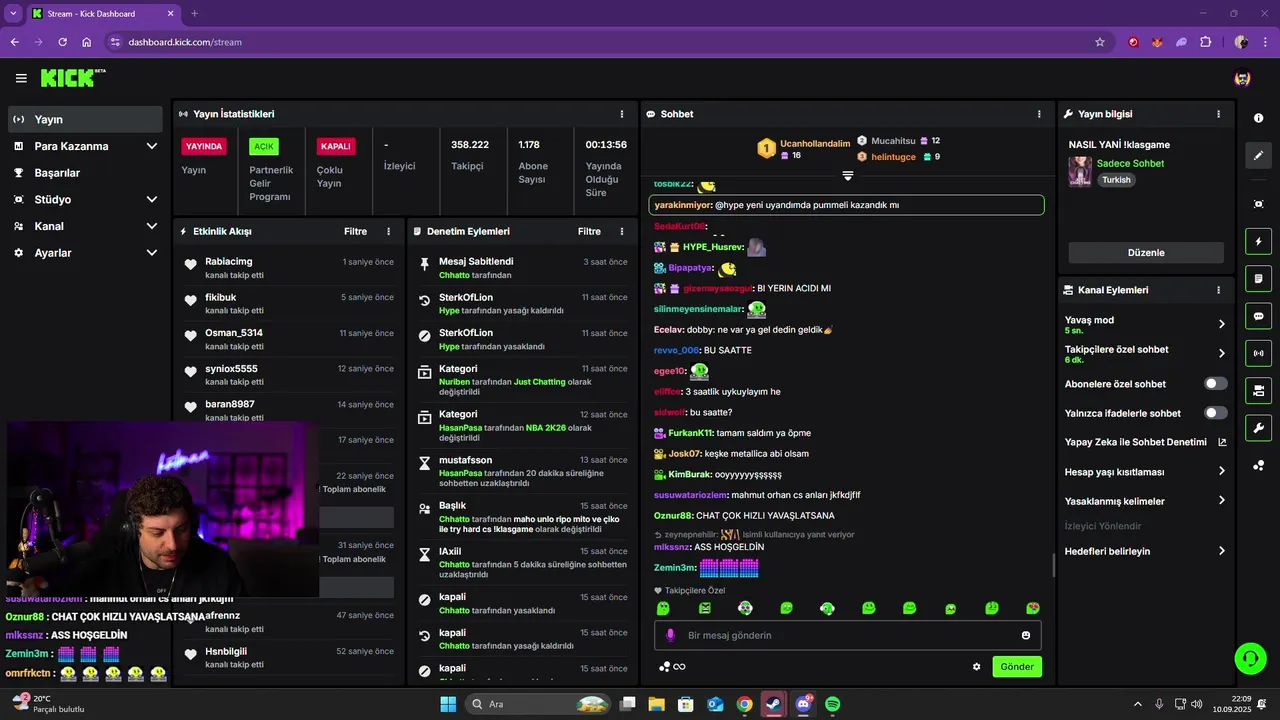1280x720 pixels.
Task: Open Rabiacimg follower entry
Action: [x=289, y=267]
